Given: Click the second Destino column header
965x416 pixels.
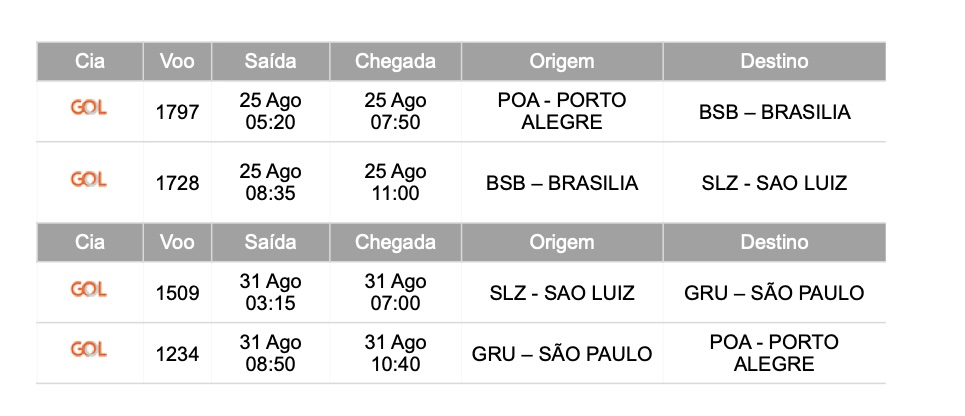Looking at the screenshot, I should tap(774, 242).
